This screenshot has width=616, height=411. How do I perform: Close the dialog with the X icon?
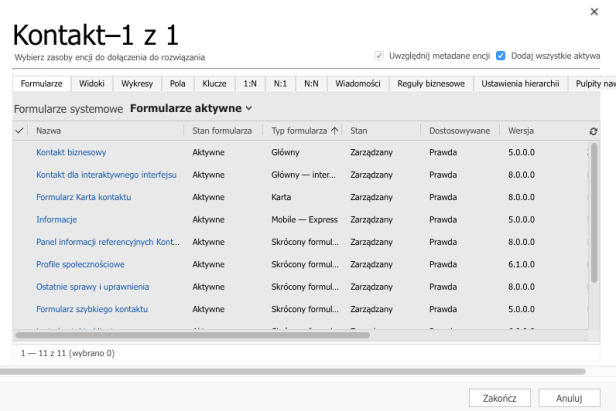coord(597,9)
